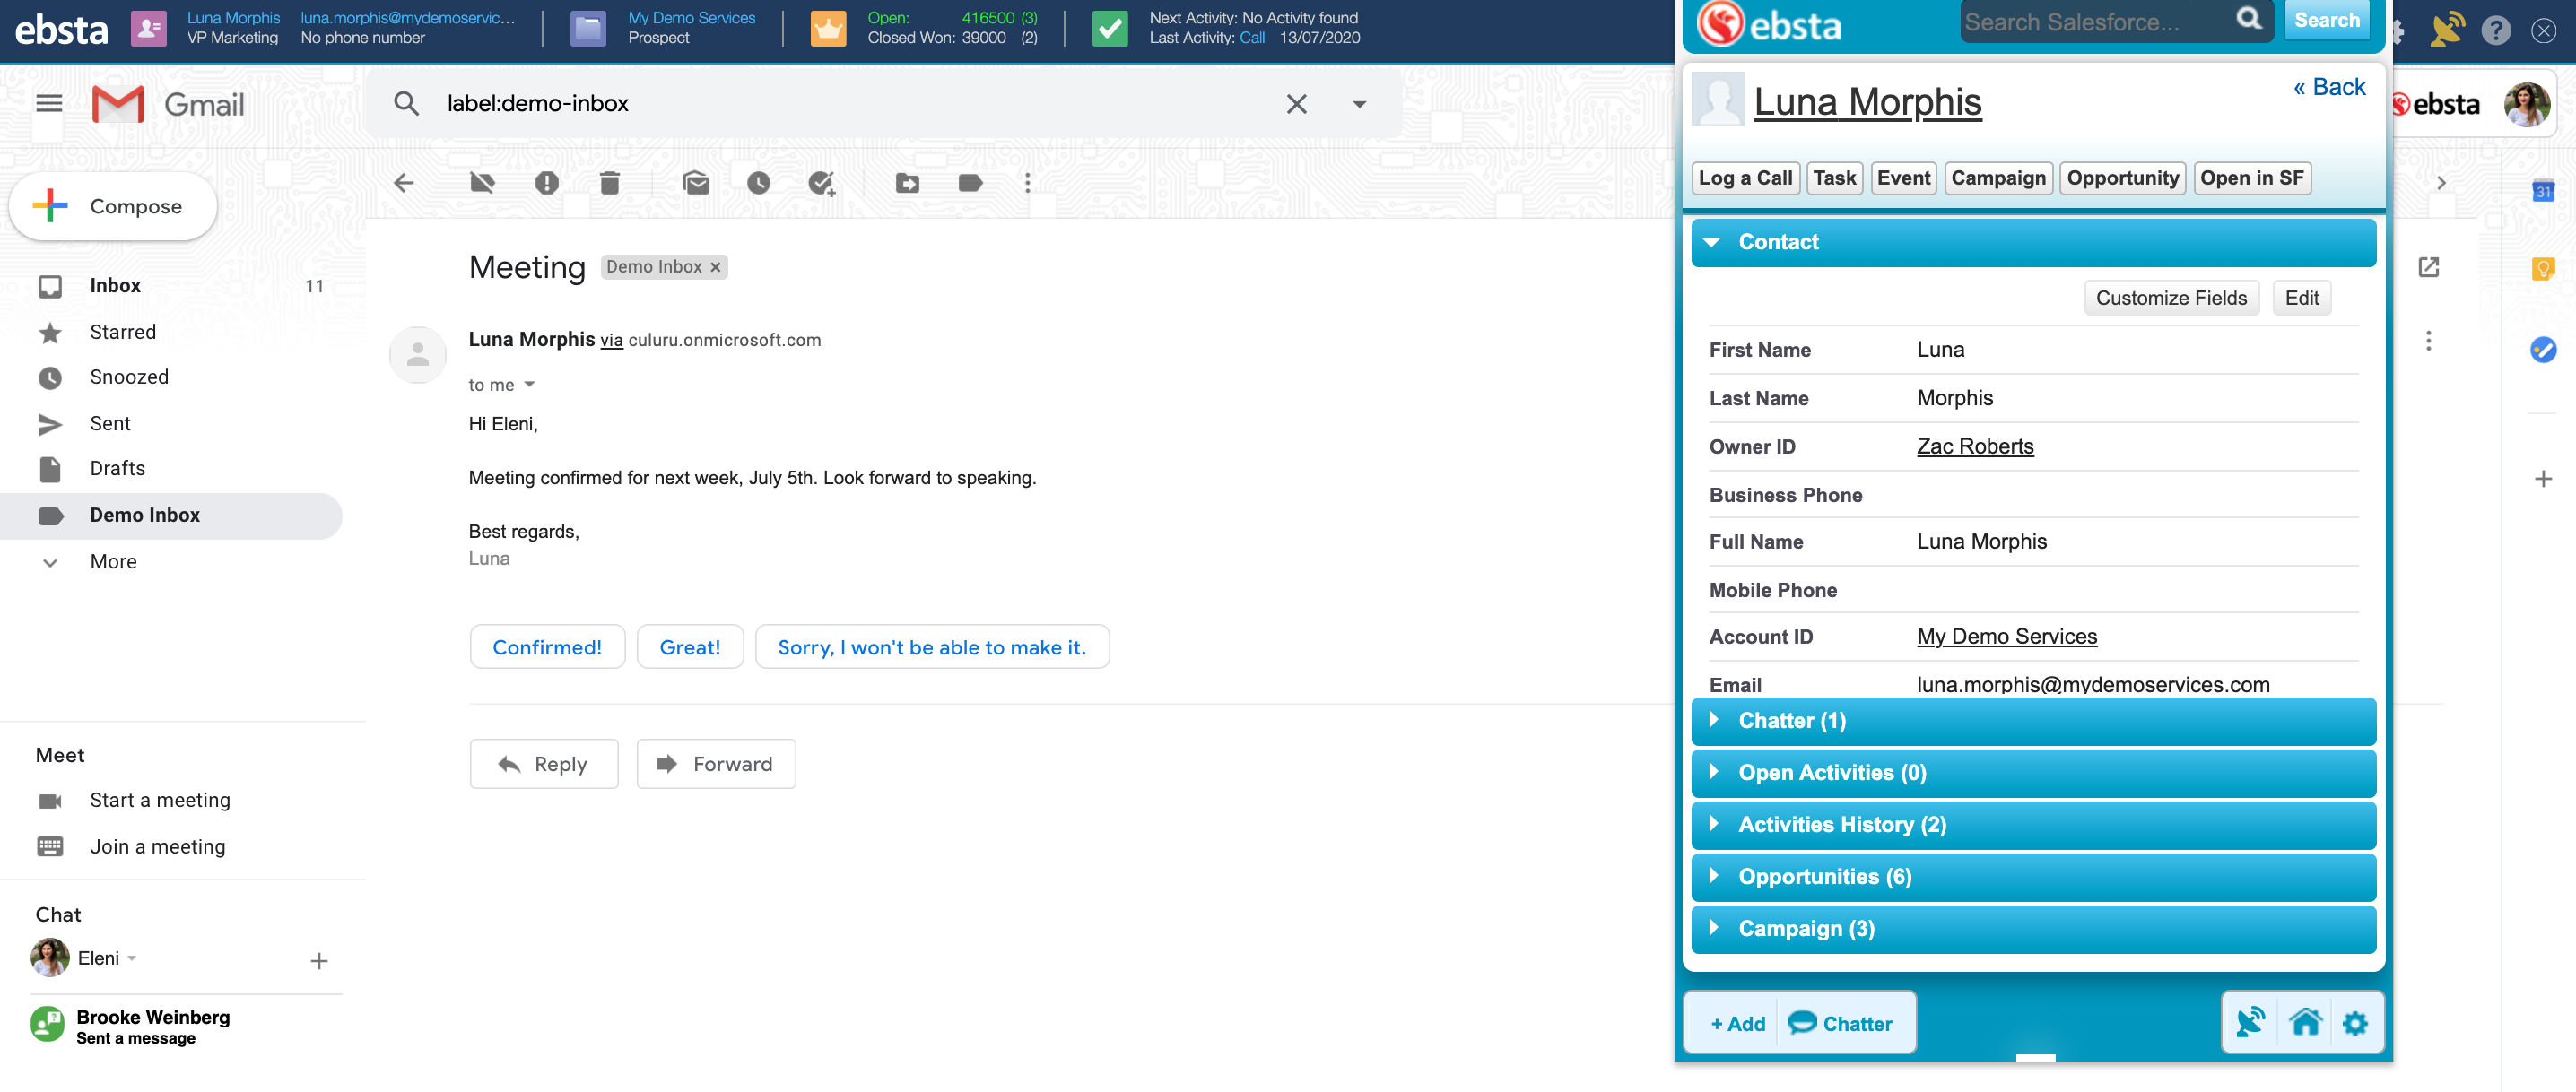Add to Tasks using the checkmark plus icon
The height and width of the screenshot is (1092, 2576).
pyautogui.click(x=821, y=183)
